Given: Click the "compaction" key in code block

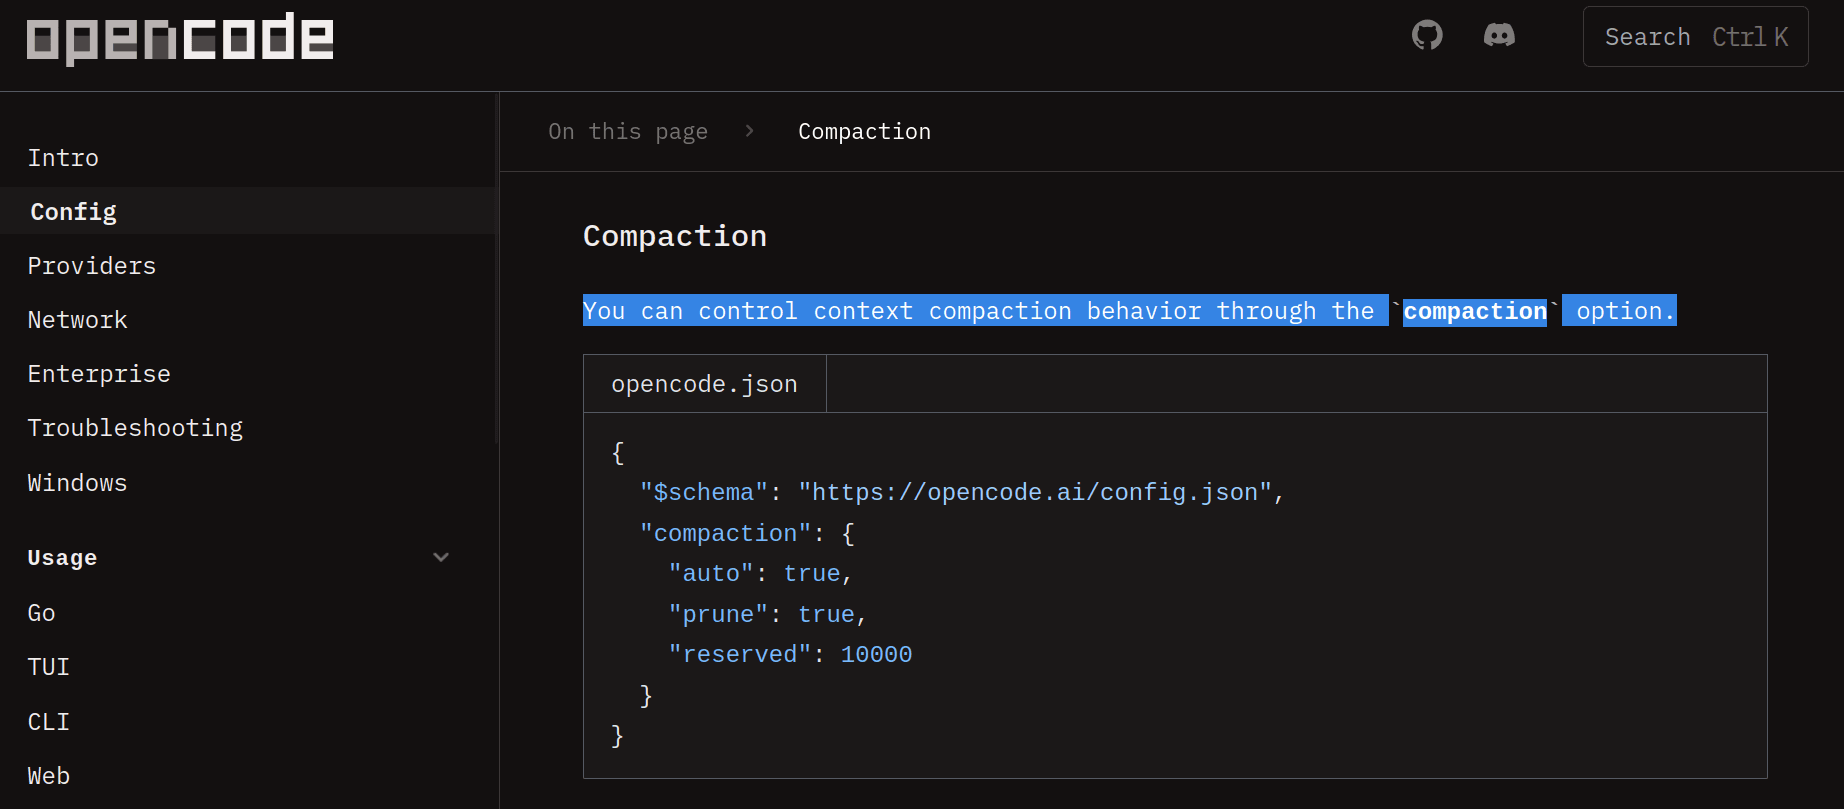Looking at the screenshot, I should coord(725,534).
